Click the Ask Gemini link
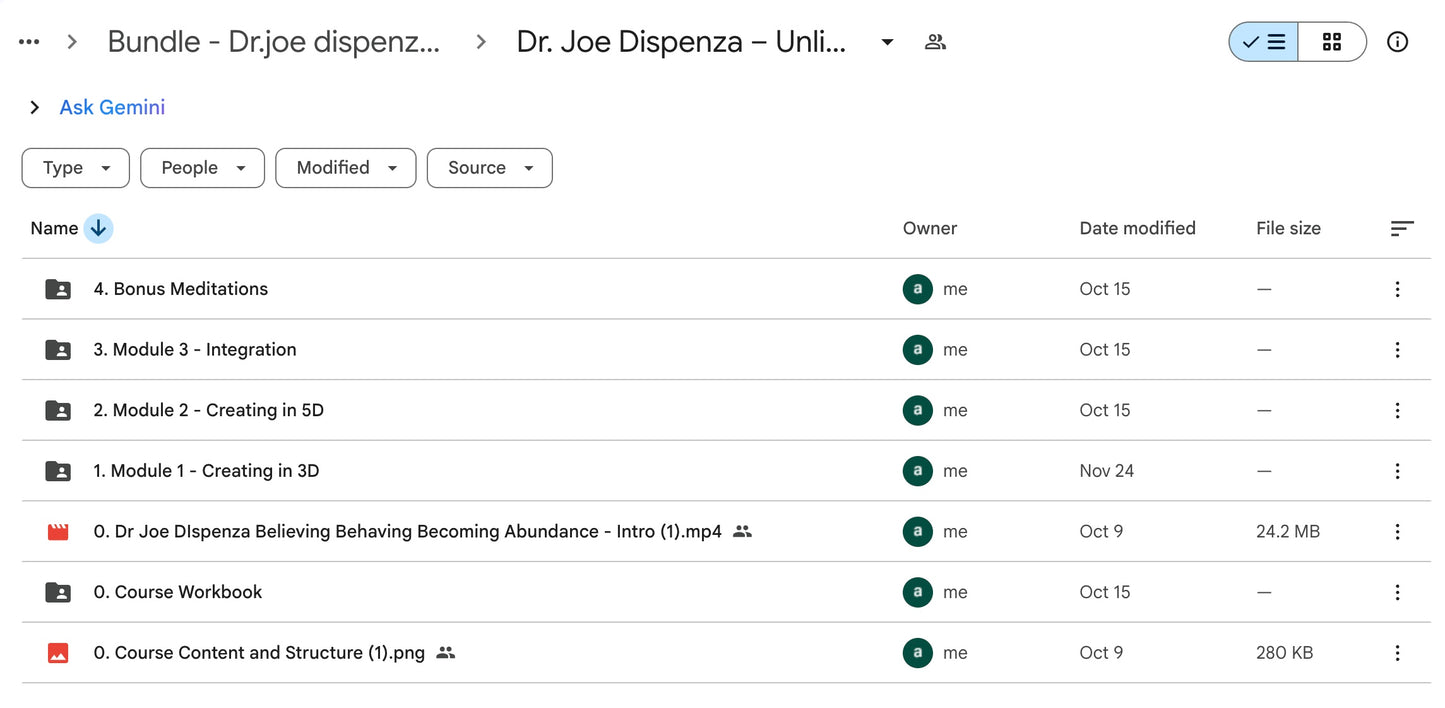 pos(111,107)
